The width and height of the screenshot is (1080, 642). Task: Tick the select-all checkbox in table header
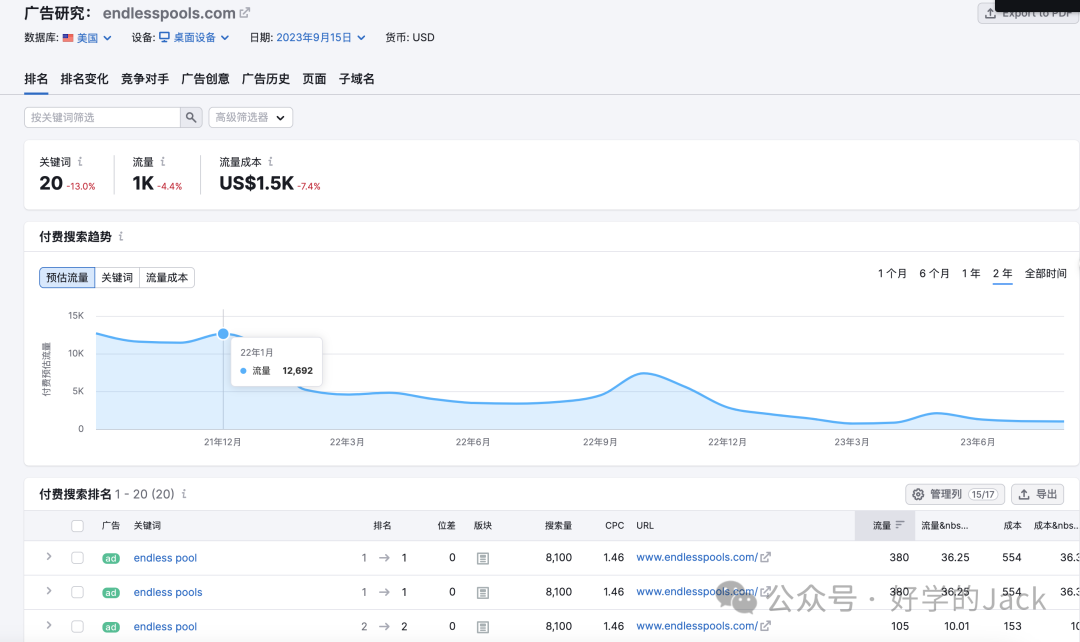tap(77, 526)
